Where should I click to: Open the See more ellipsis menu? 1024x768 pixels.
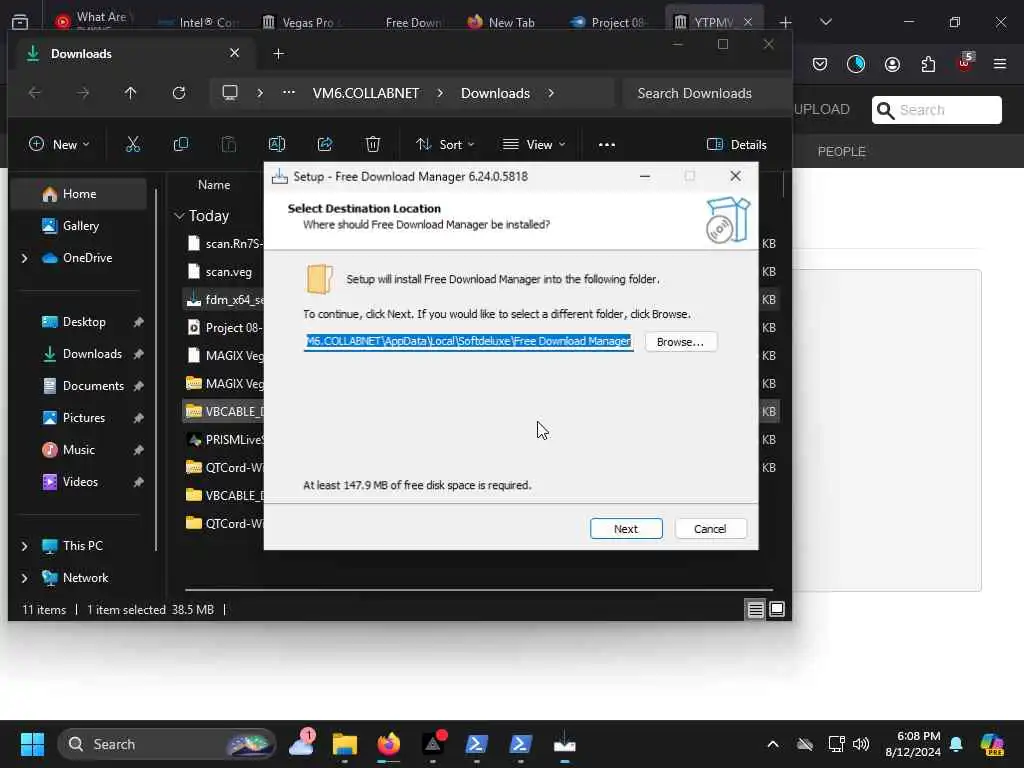607,144
